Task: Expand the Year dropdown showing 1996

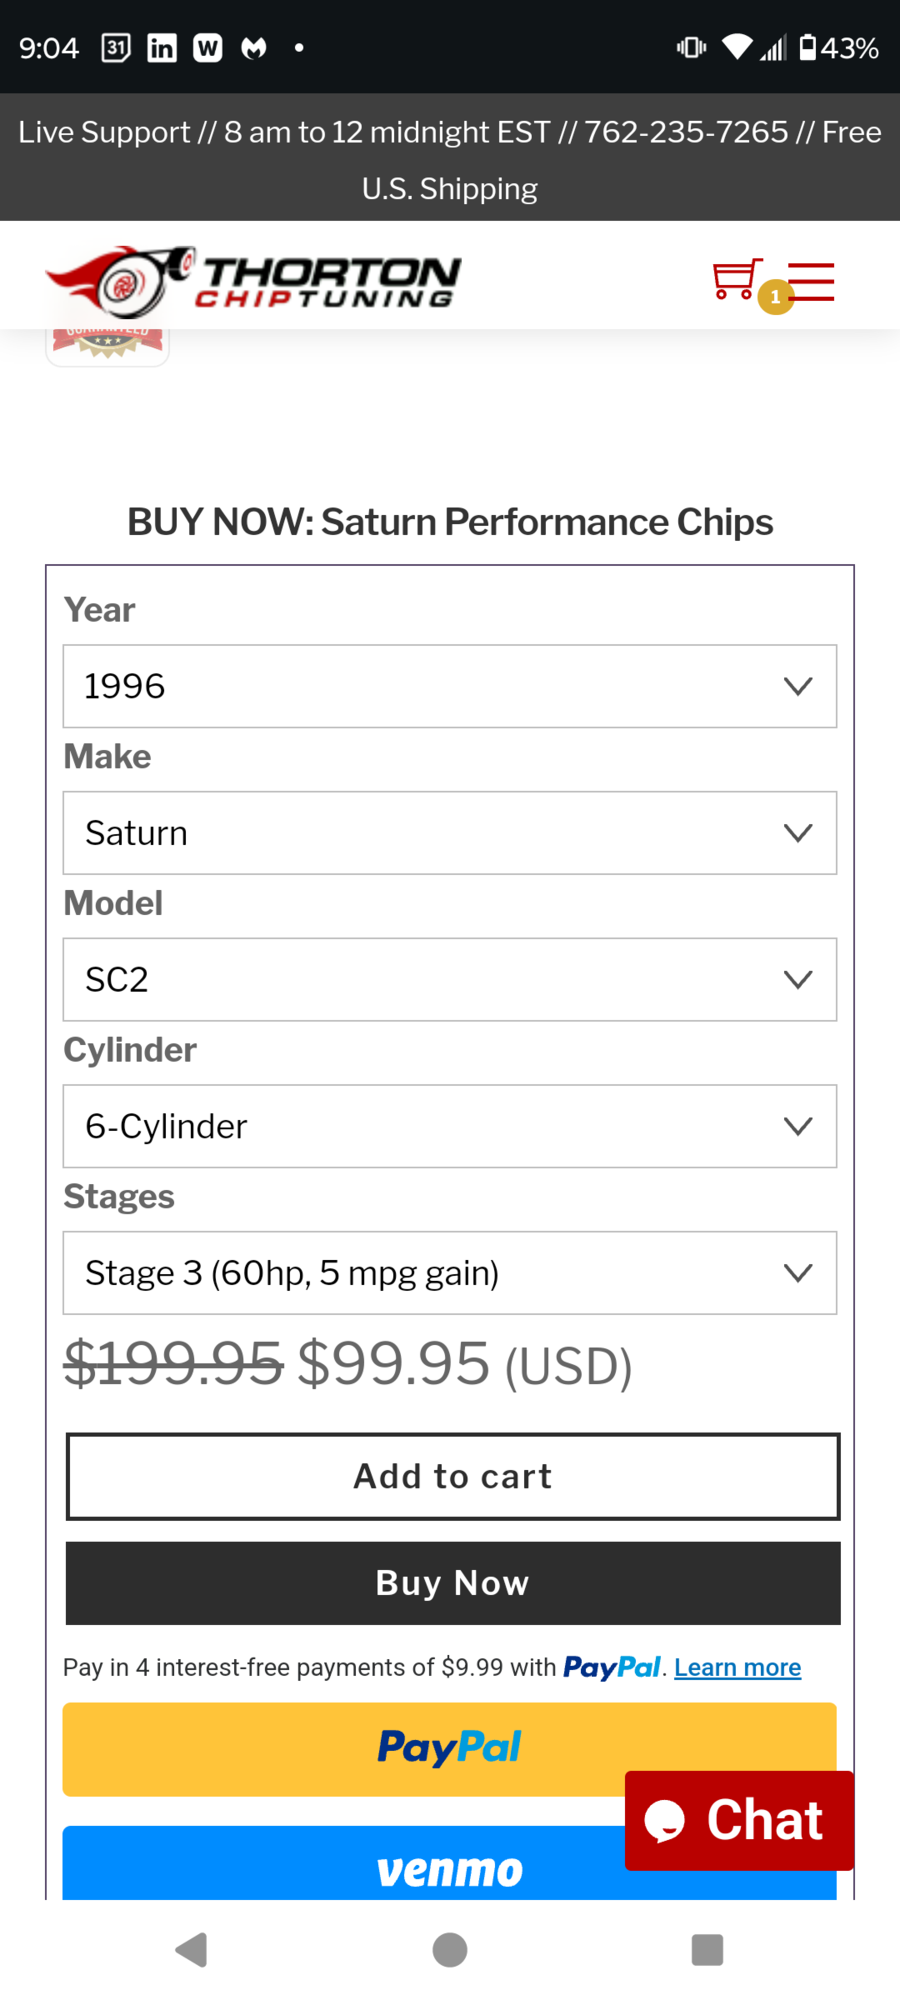Action: point(449,686)
